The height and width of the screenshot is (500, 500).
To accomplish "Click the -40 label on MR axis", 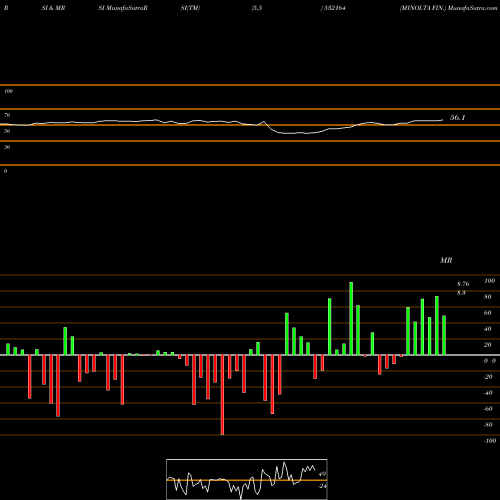I will pyautogui.click(x=488, y=393).
